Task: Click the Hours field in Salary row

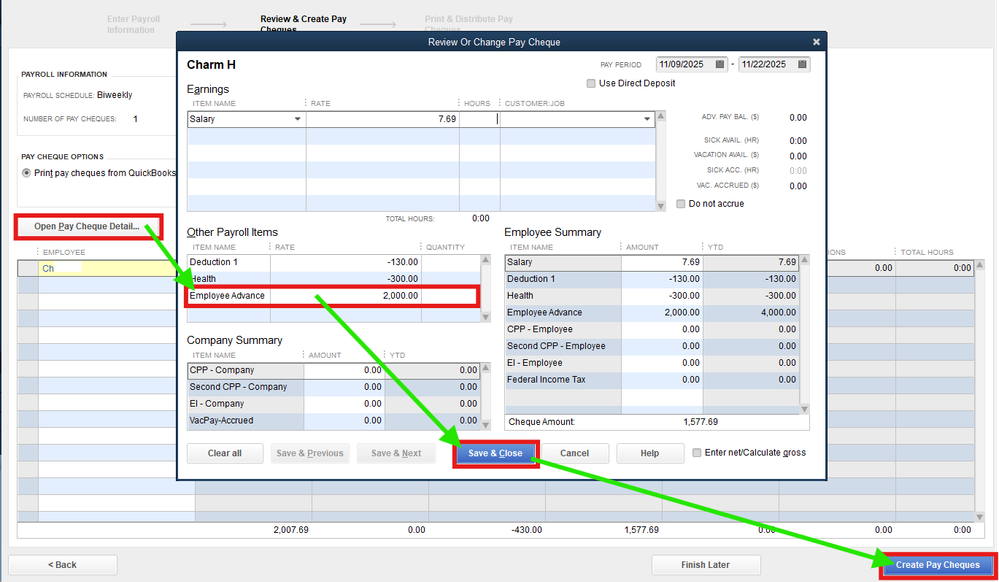Action: coord(478,119)
